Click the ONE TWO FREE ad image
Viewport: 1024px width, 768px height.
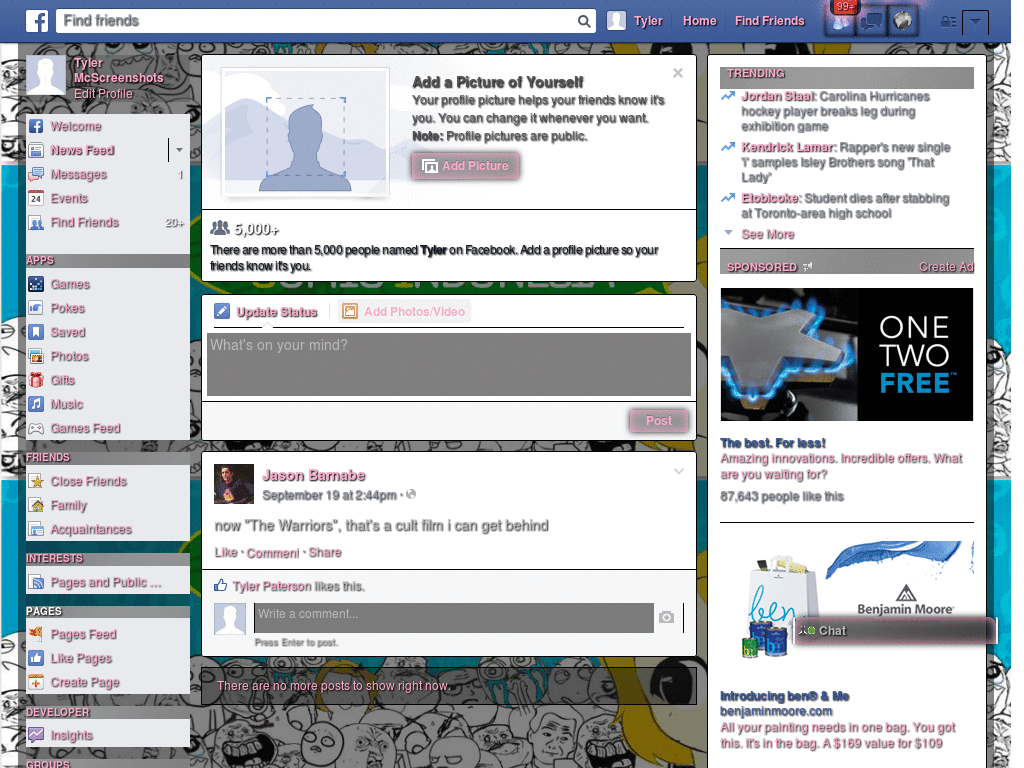coord(846,355)
